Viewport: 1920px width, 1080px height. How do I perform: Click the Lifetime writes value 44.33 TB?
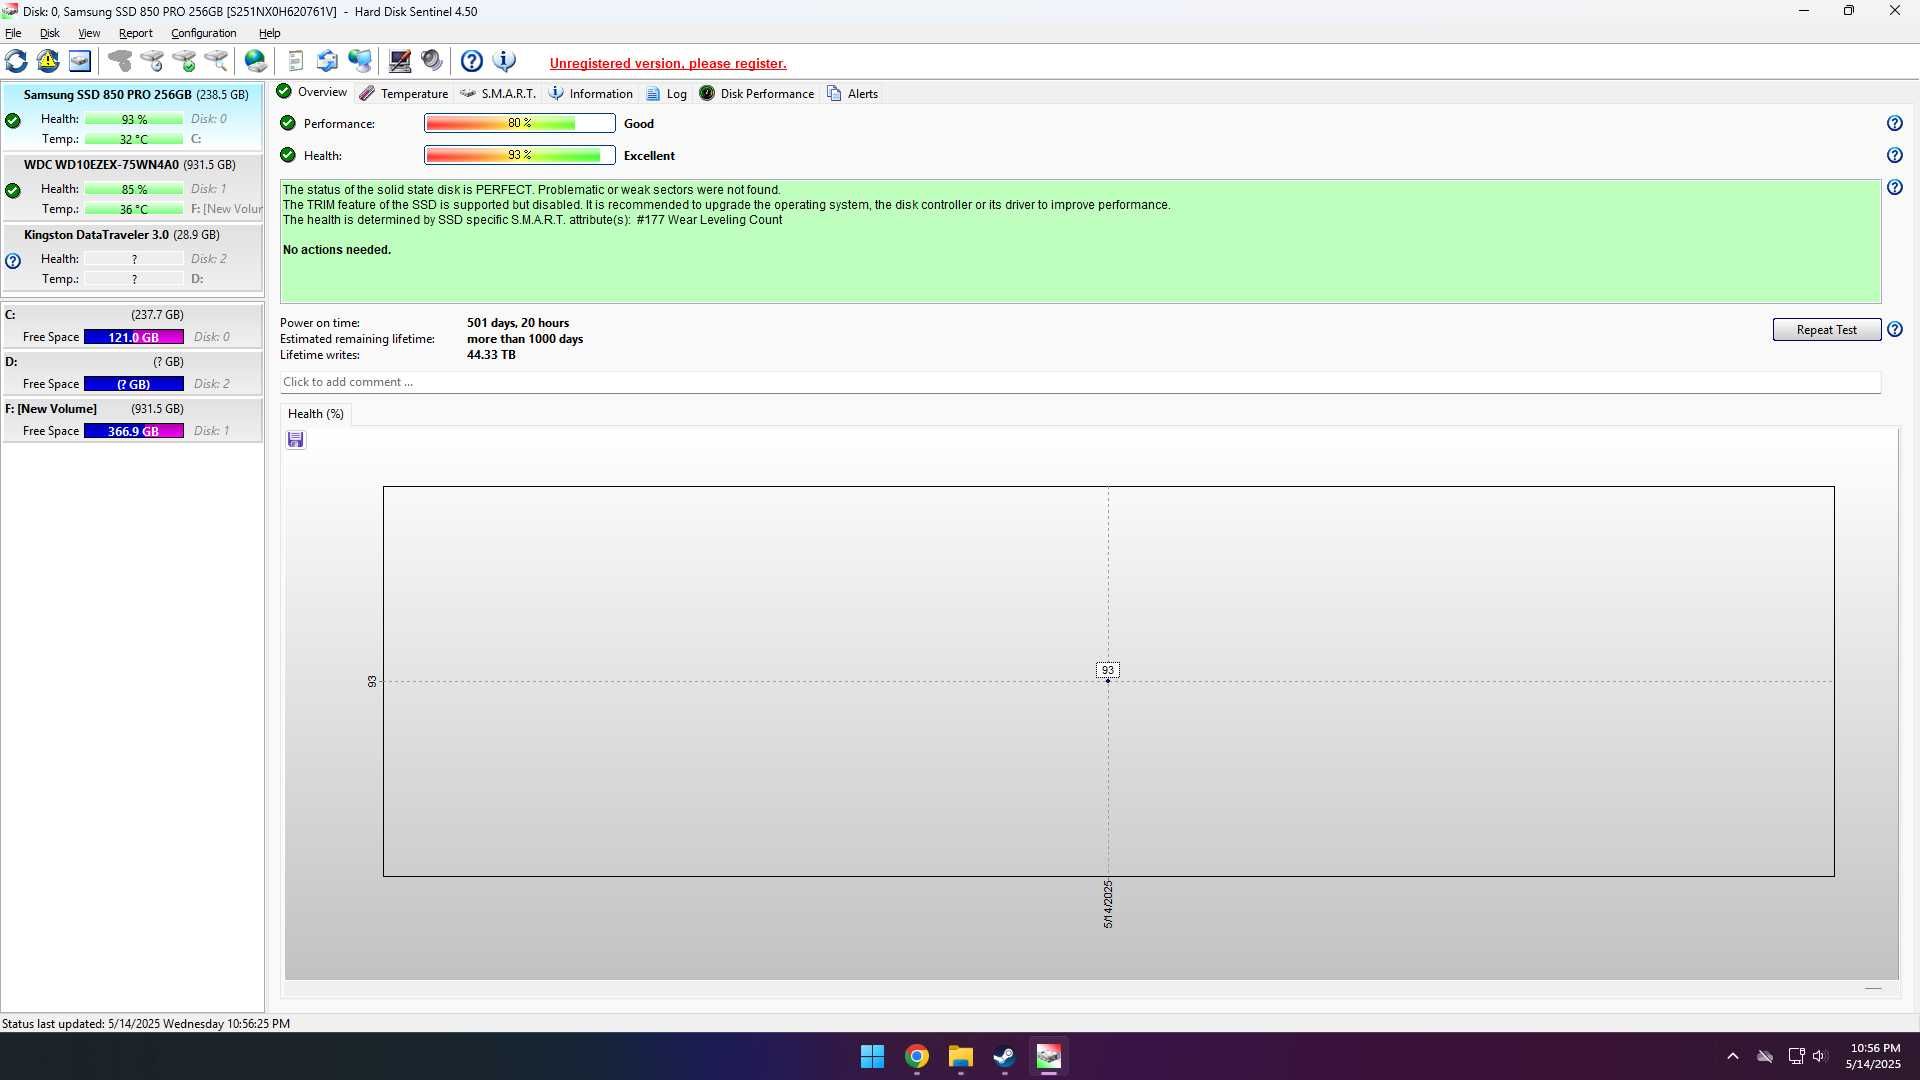coord(491,355)
